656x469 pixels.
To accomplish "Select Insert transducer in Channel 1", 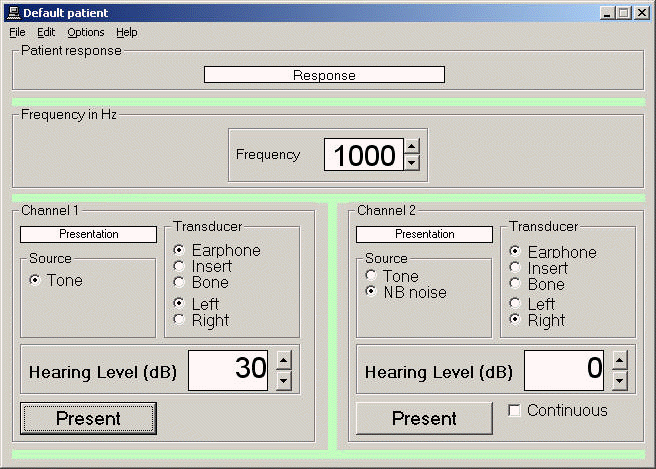I will pos(179,266).
